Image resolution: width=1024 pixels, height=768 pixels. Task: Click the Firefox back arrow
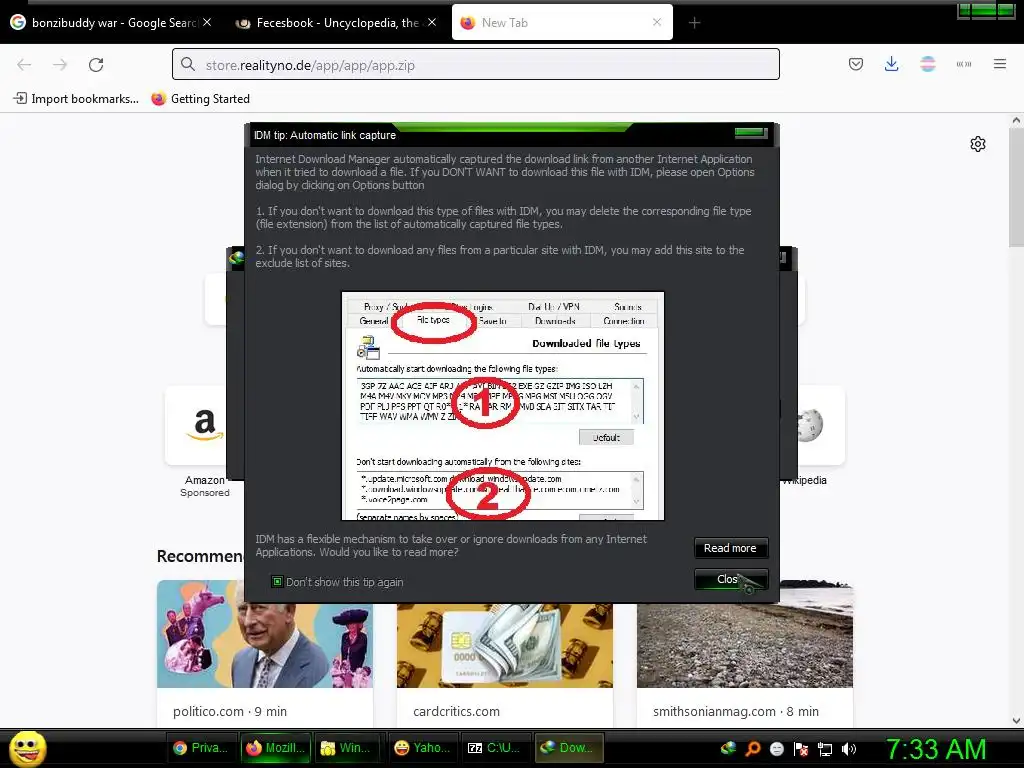pos(24,65)
